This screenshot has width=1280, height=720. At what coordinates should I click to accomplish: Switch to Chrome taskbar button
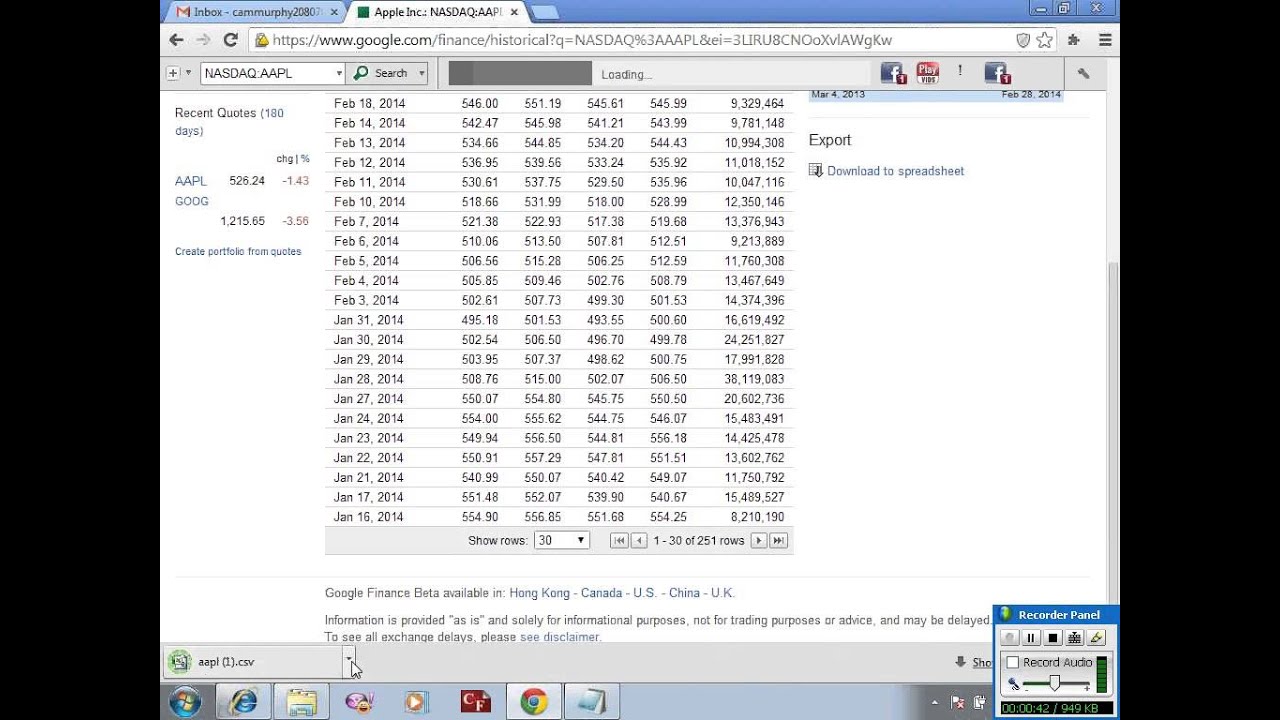pos(533,702)
